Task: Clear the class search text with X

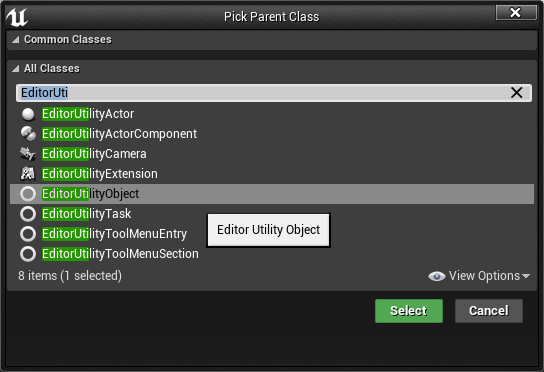Action: 517,93
